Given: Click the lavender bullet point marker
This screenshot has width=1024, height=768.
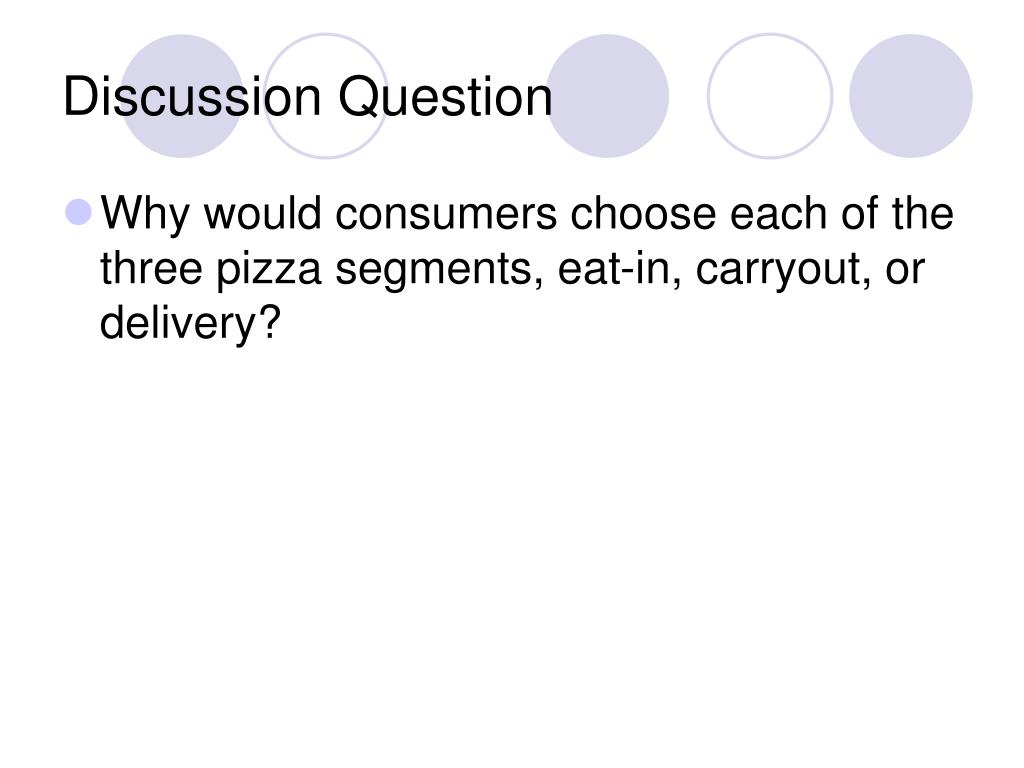Looking at the screenshot, I should click(78, 212).
